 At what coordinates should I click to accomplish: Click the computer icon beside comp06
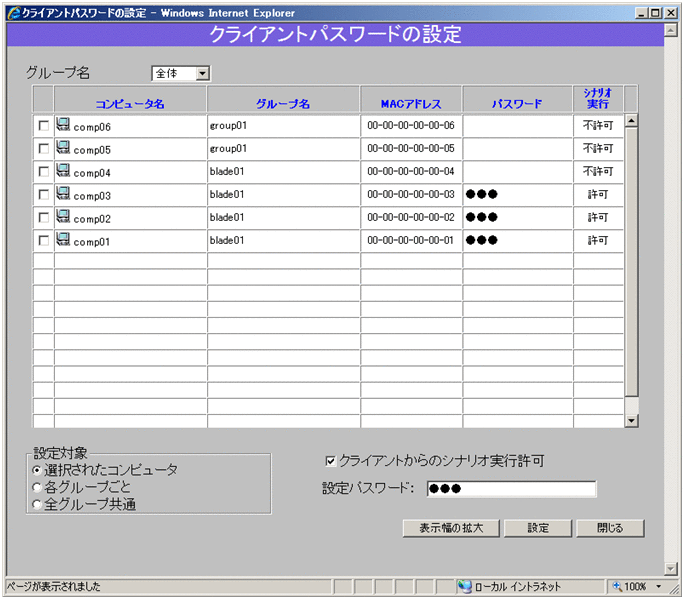pyautogui.click(x=63, y=125)
